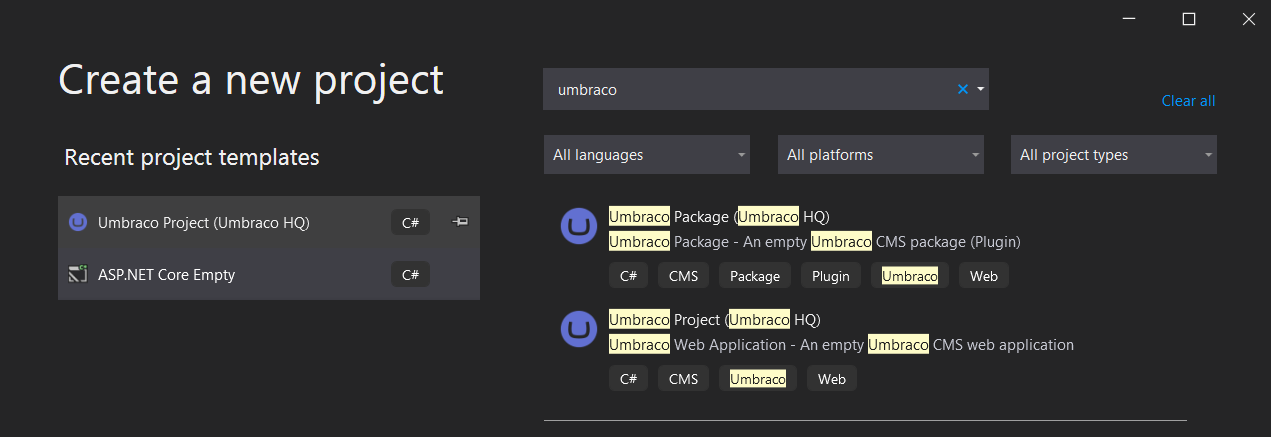Click the Umbraco Web Application description text

coord(841,345)
